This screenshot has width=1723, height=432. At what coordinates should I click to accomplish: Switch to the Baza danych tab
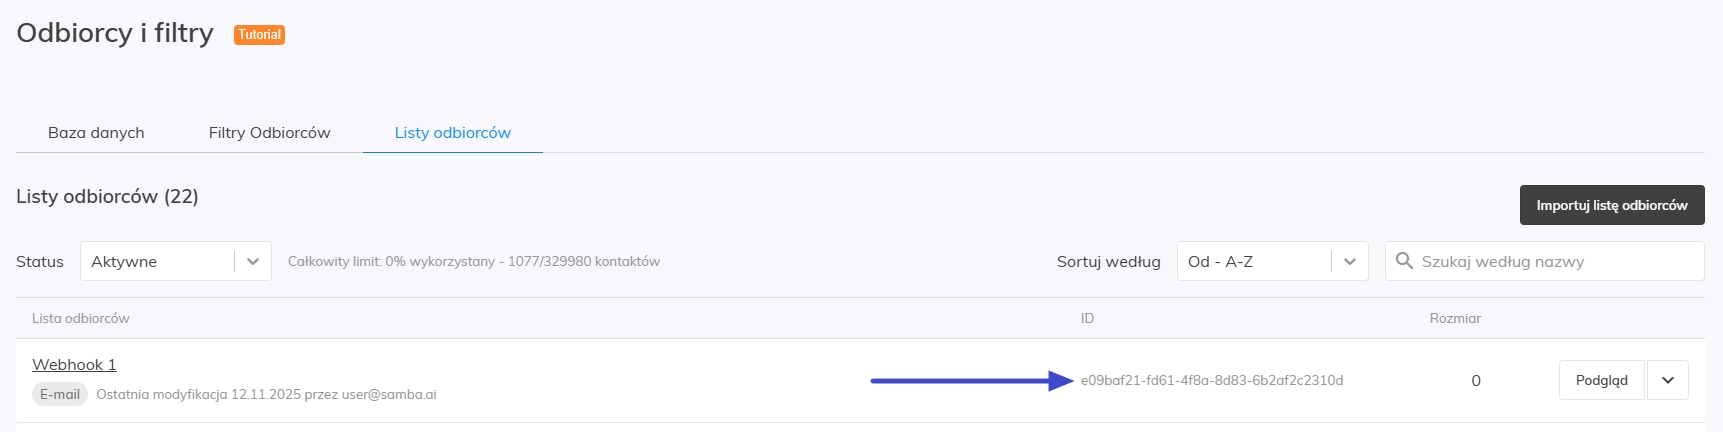click(x=96, y=133)
